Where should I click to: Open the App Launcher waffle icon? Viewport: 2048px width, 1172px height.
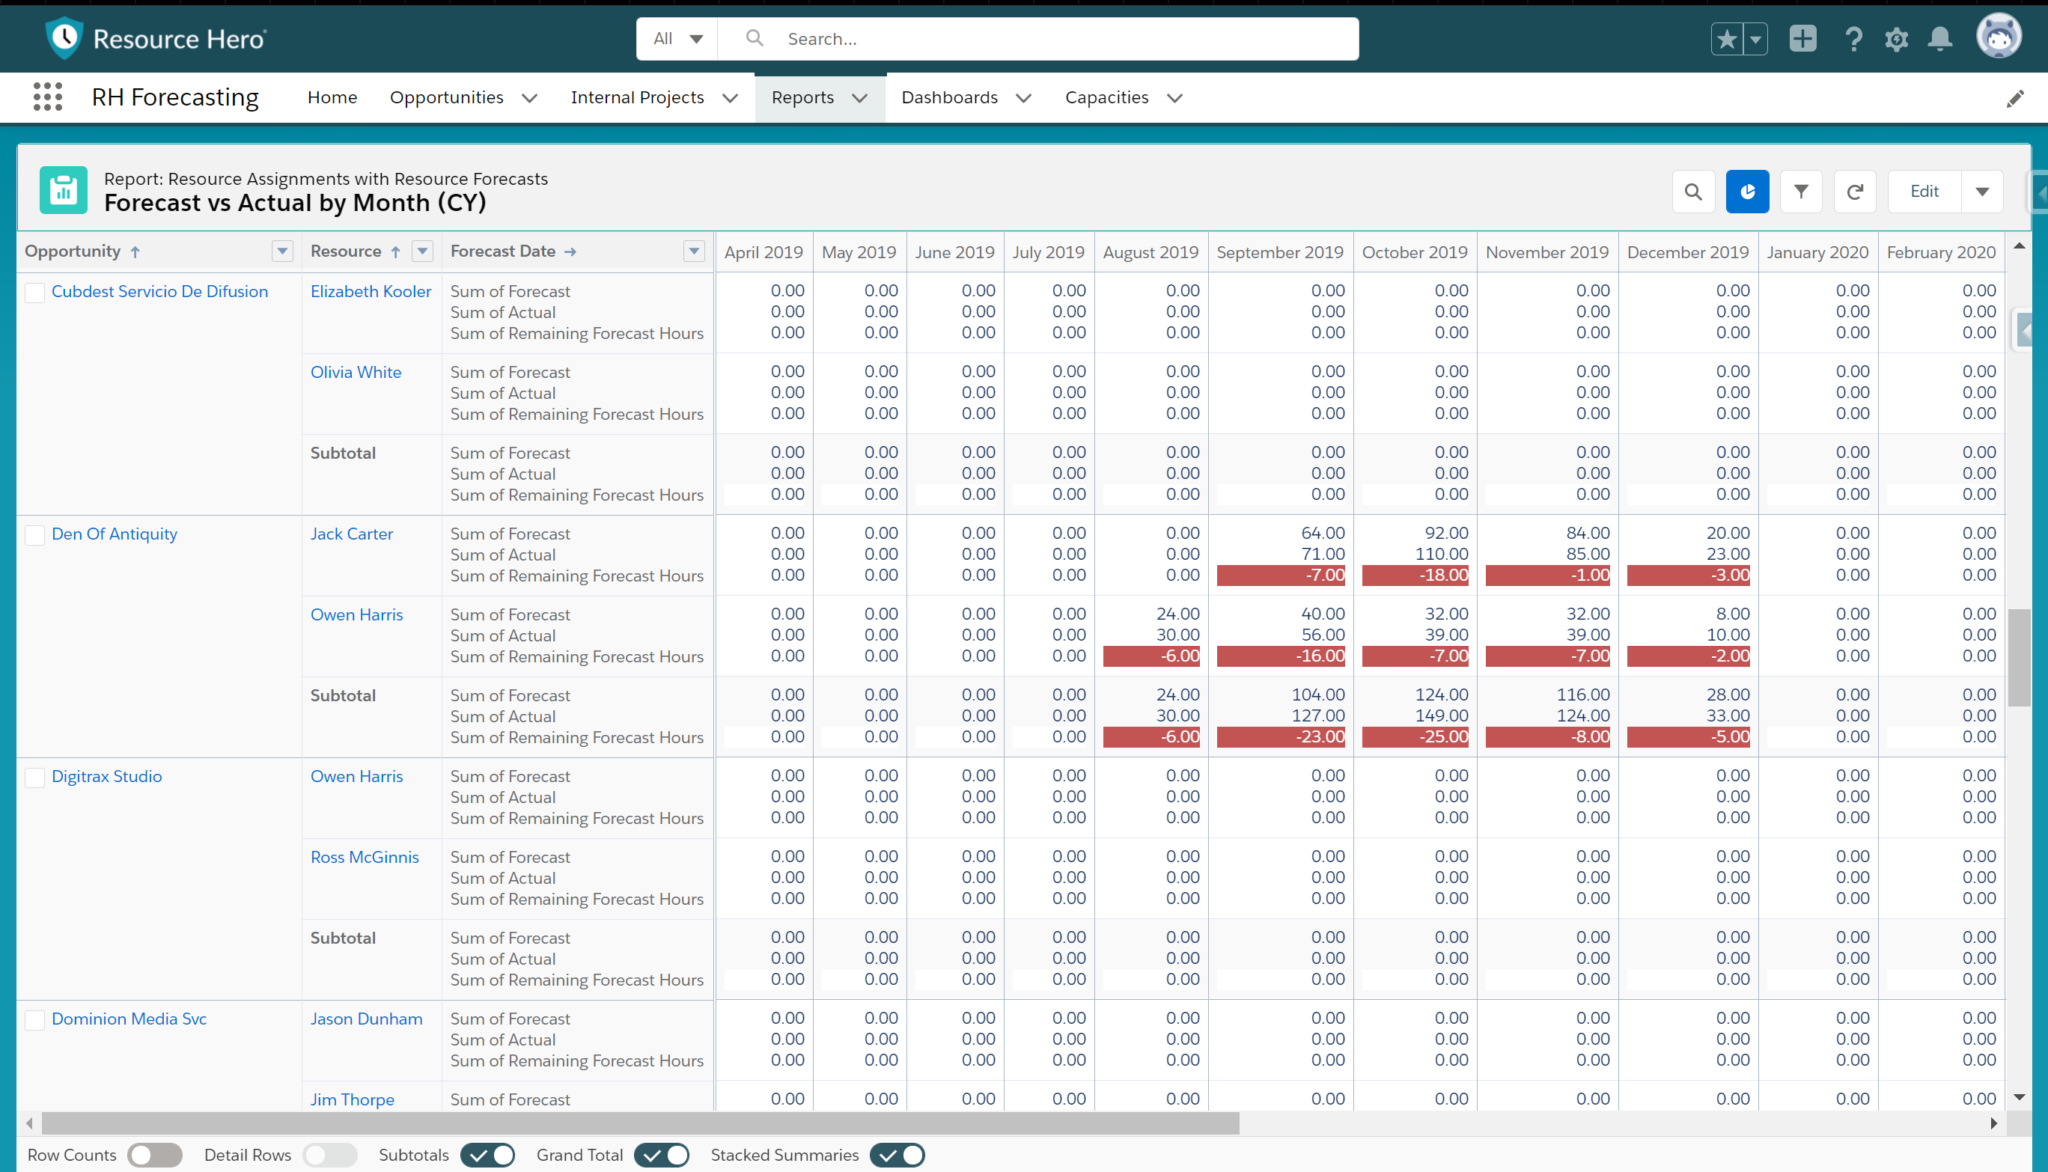(47, 97)
